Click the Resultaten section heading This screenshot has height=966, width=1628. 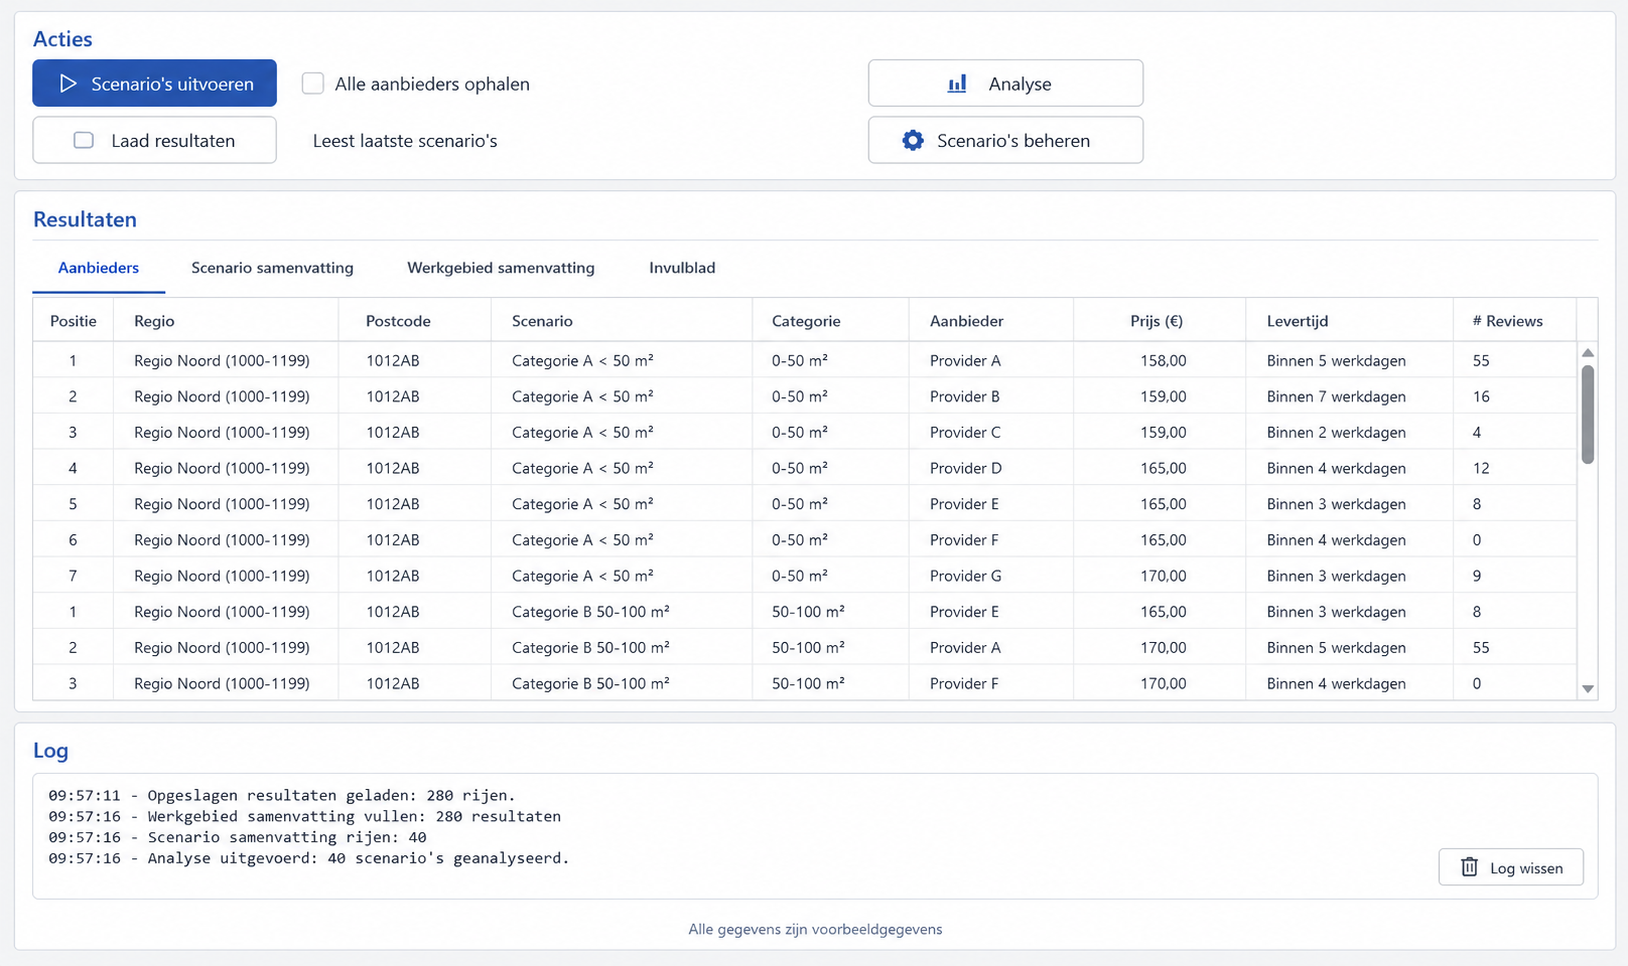point(85,220)
